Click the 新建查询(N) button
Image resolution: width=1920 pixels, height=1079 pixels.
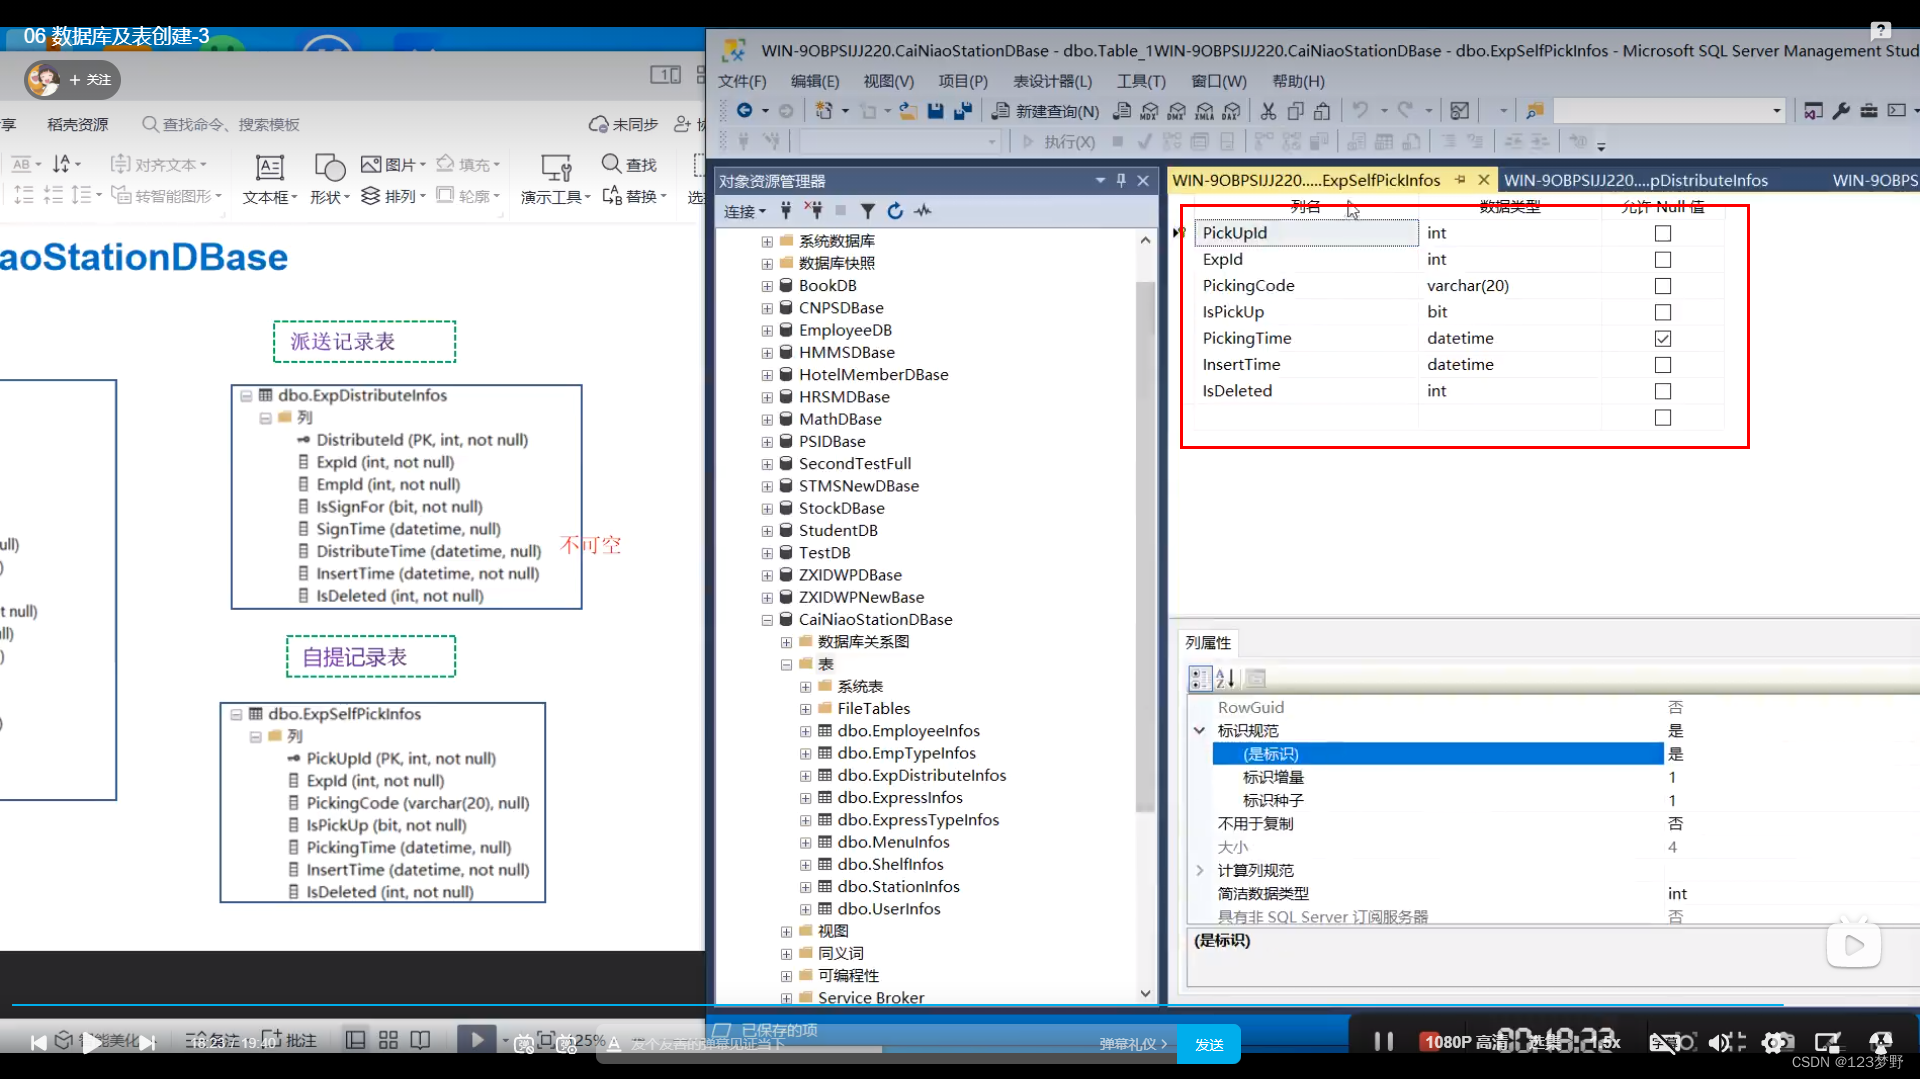pyautogui.click(x=1045, y=111)
